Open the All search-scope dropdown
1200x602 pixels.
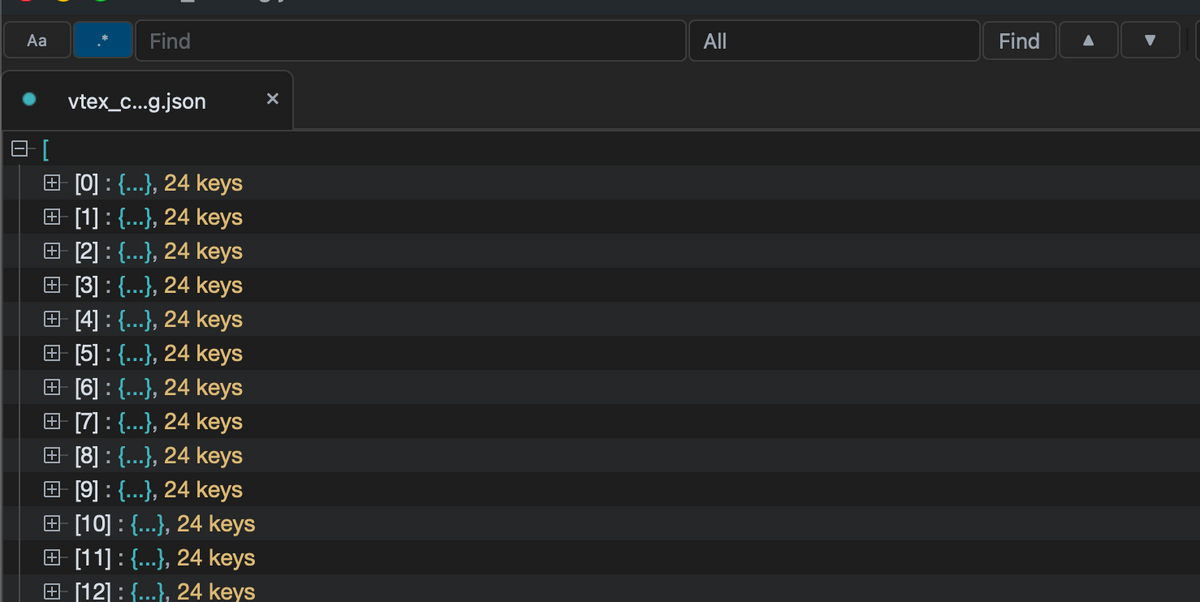[834, 41]
